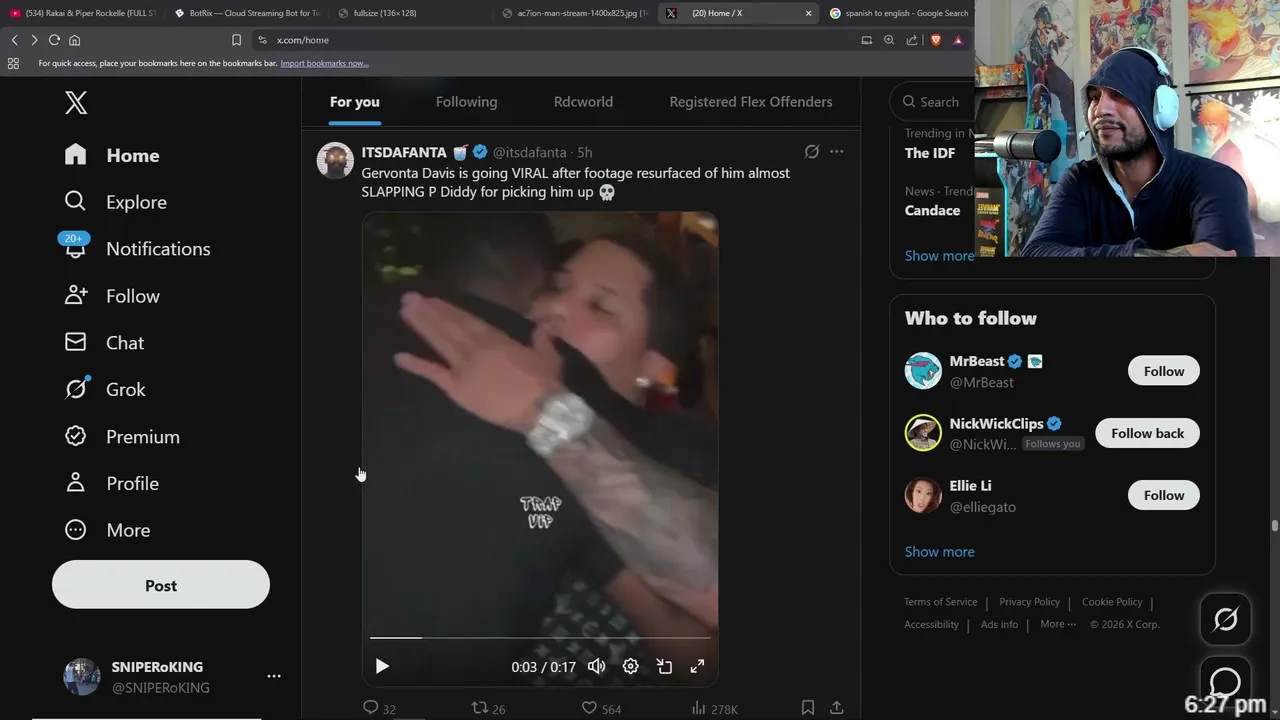Open SNIPERoKING account options menu
This screenshot has height=720, width=1280.
pyautogui.click(x=274, y=677)
